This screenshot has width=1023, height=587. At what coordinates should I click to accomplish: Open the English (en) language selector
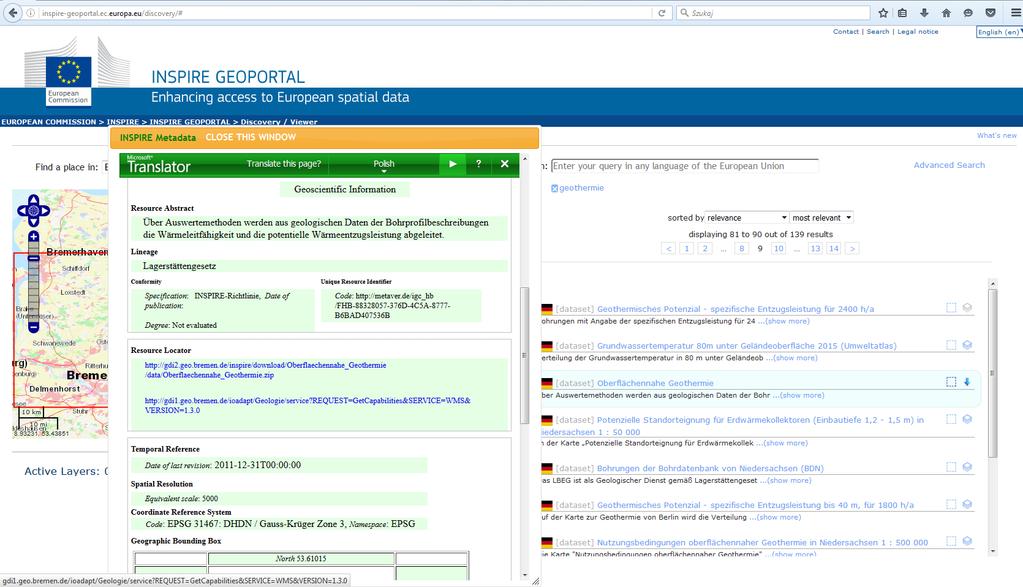pyautogui.click(x=999, y=32)
